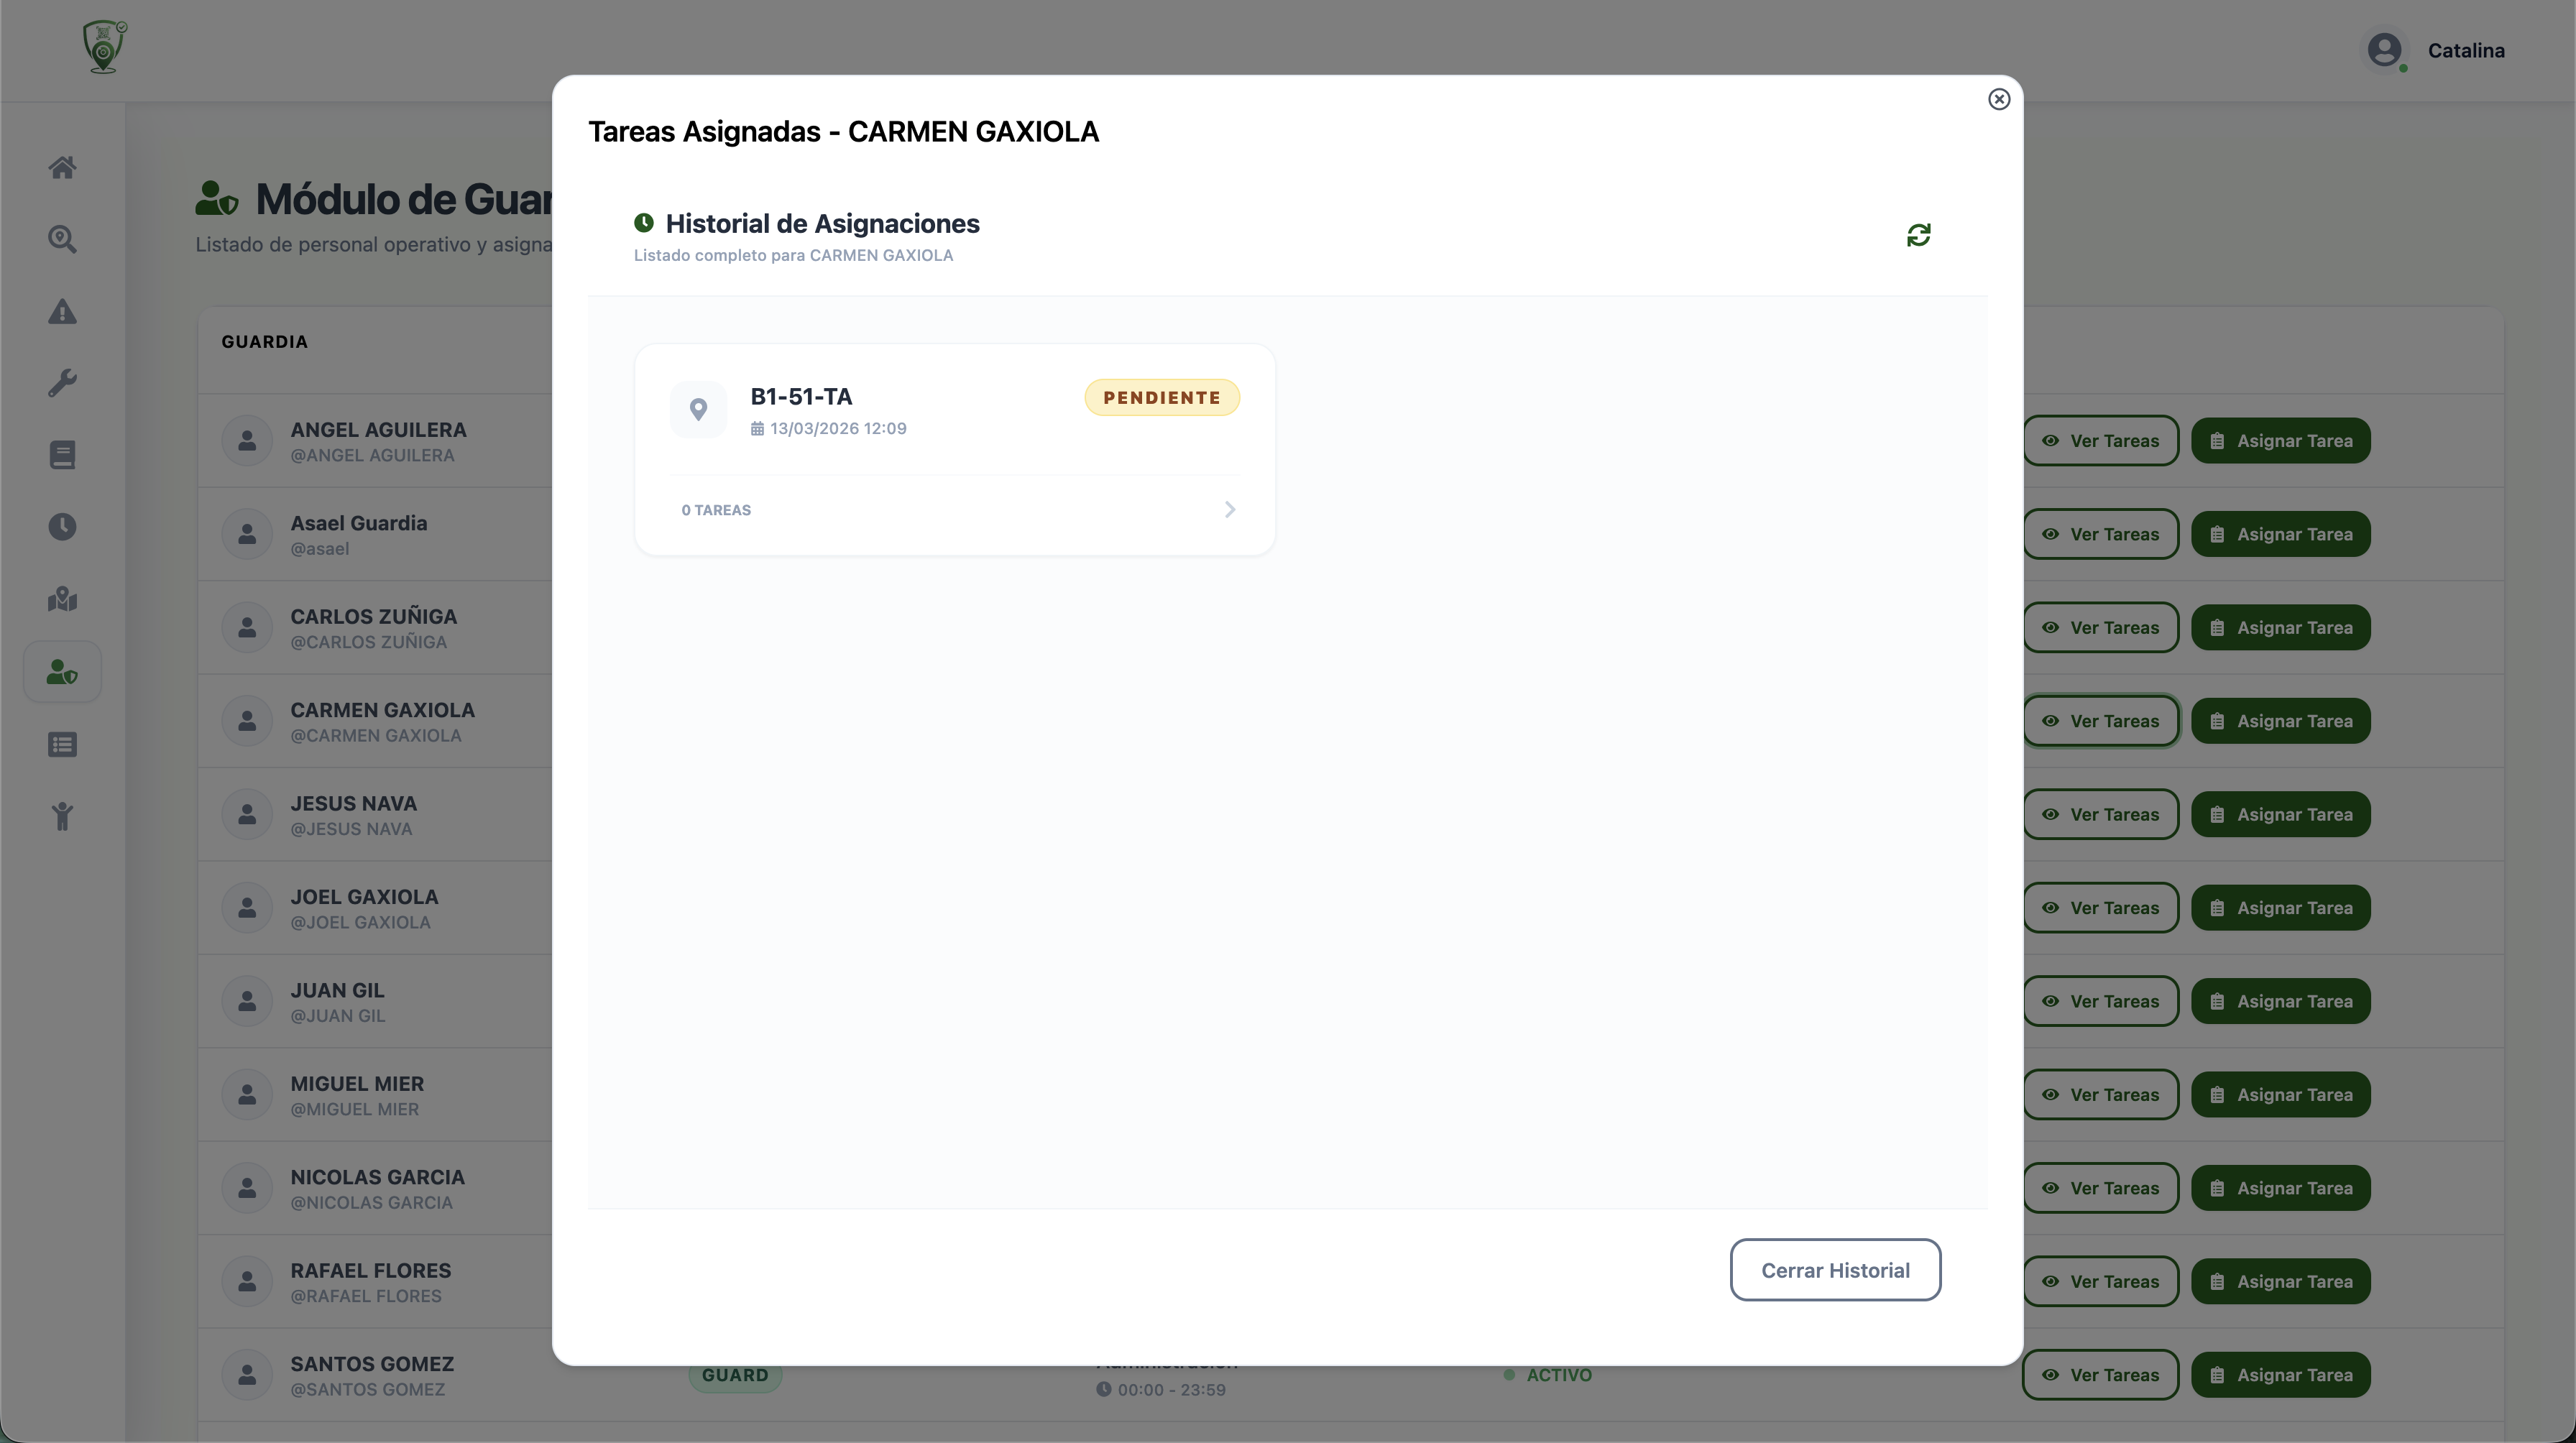Click ANGEL AGUILERA avatar icon
The height and width of the screenshot is (1443, 2576).
click(247, 441)
